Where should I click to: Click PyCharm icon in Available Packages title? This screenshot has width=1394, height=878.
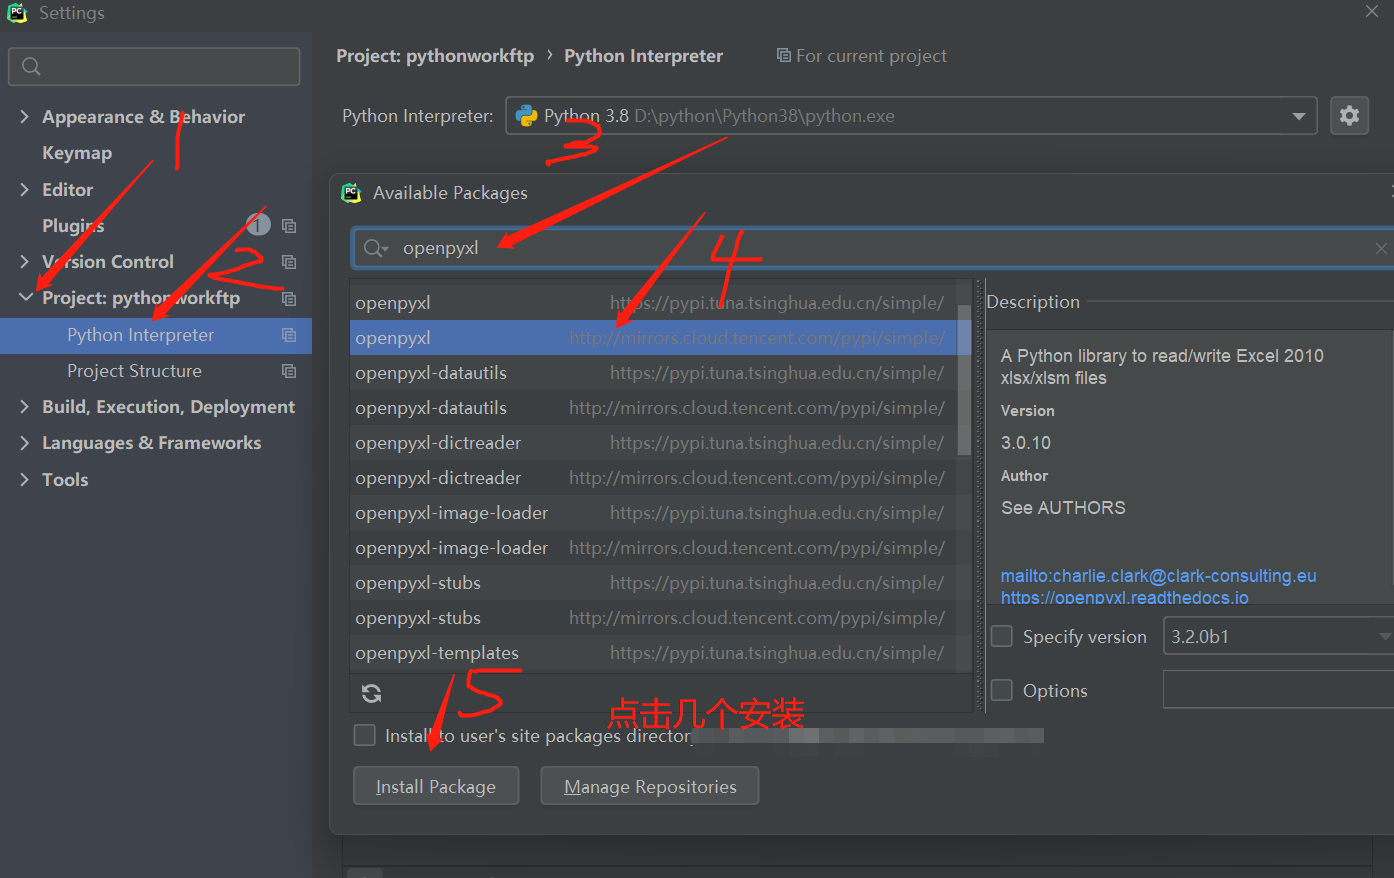coord(351,193)
